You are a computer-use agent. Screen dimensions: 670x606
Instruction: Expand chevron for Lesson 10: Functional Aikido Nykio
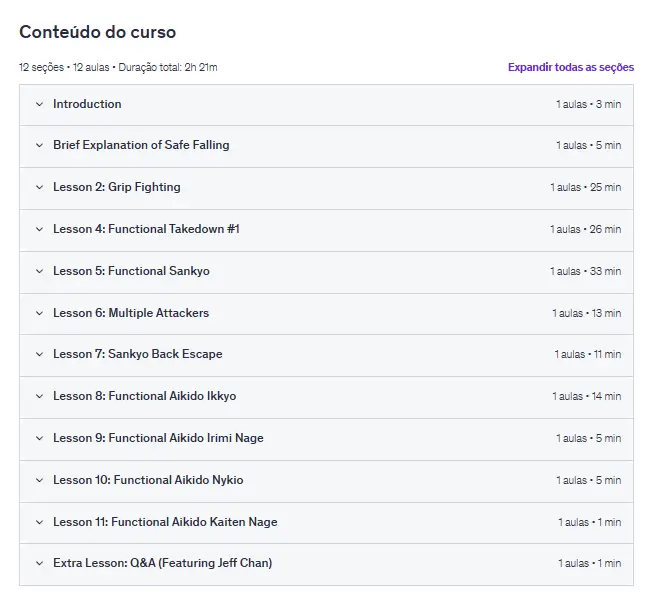coord(39,481)
